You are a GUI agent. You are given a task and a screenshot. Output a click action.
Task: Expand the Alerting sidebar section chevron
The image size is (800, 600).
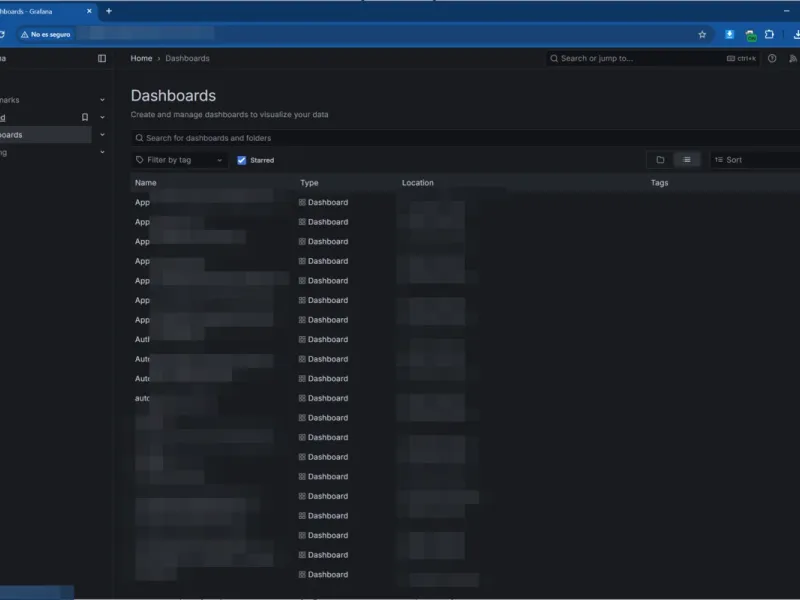pos(103,152)
